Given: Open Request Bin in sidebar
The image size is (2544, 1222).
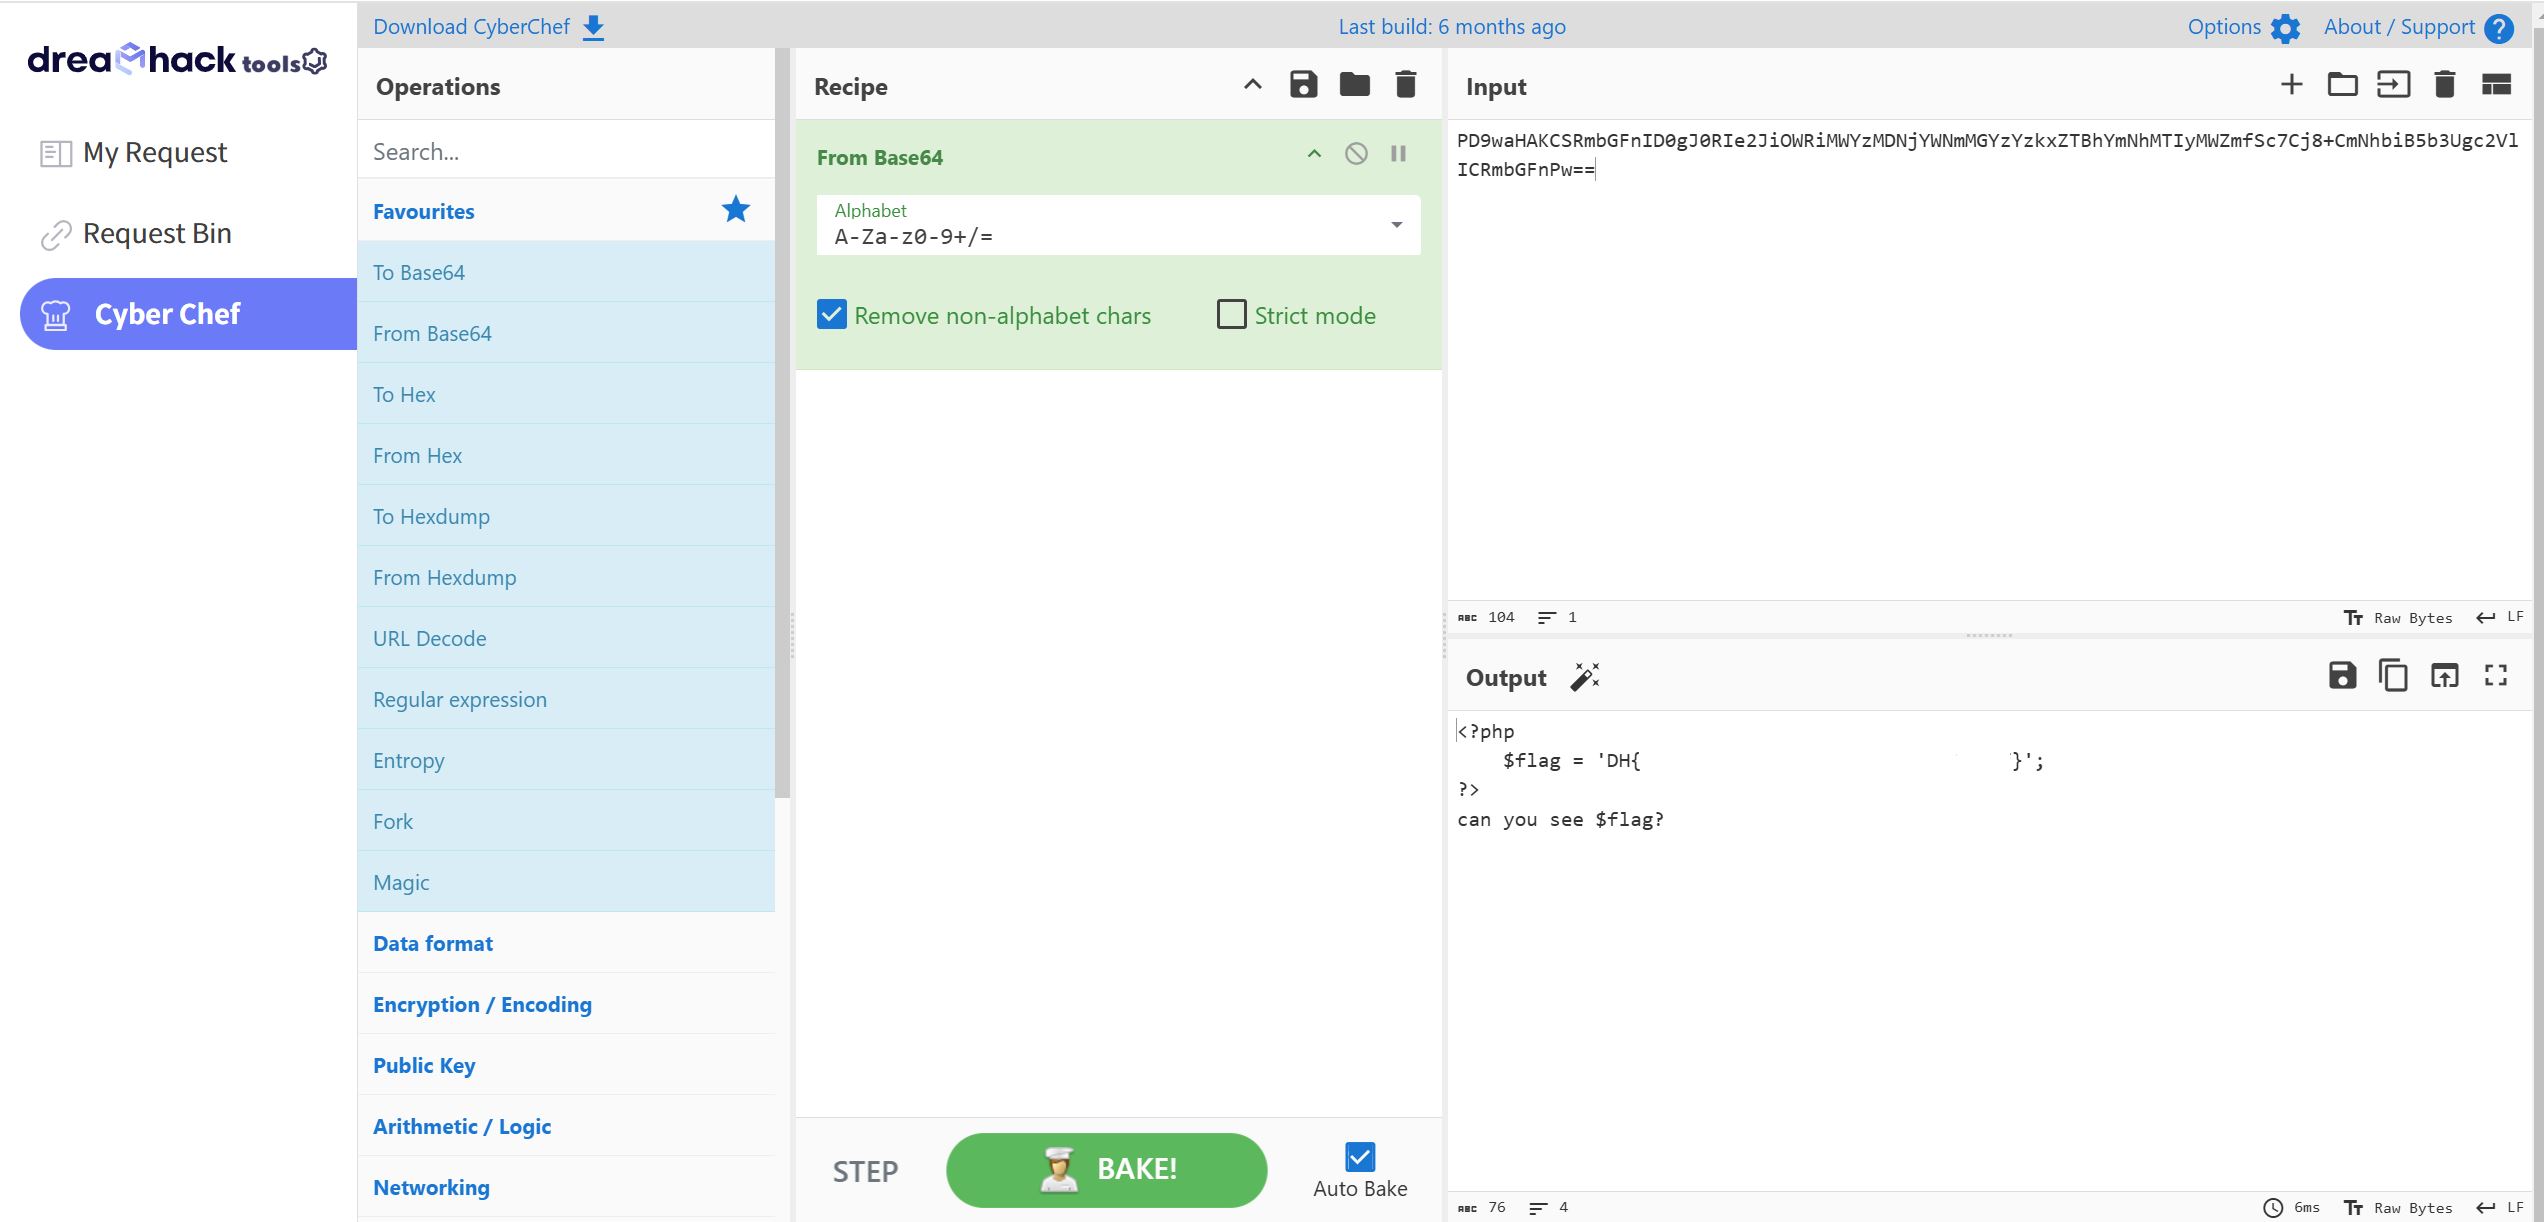Looking at the screenshot, I should point(157,233).
